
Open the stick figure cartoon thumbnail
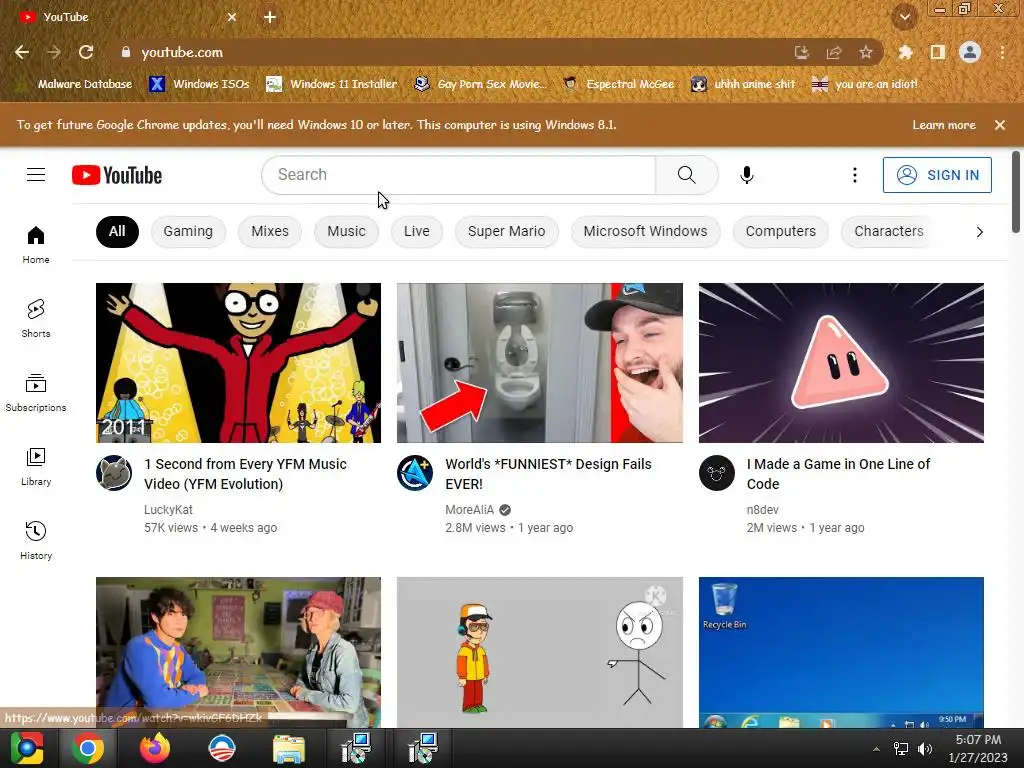[539, 652]
